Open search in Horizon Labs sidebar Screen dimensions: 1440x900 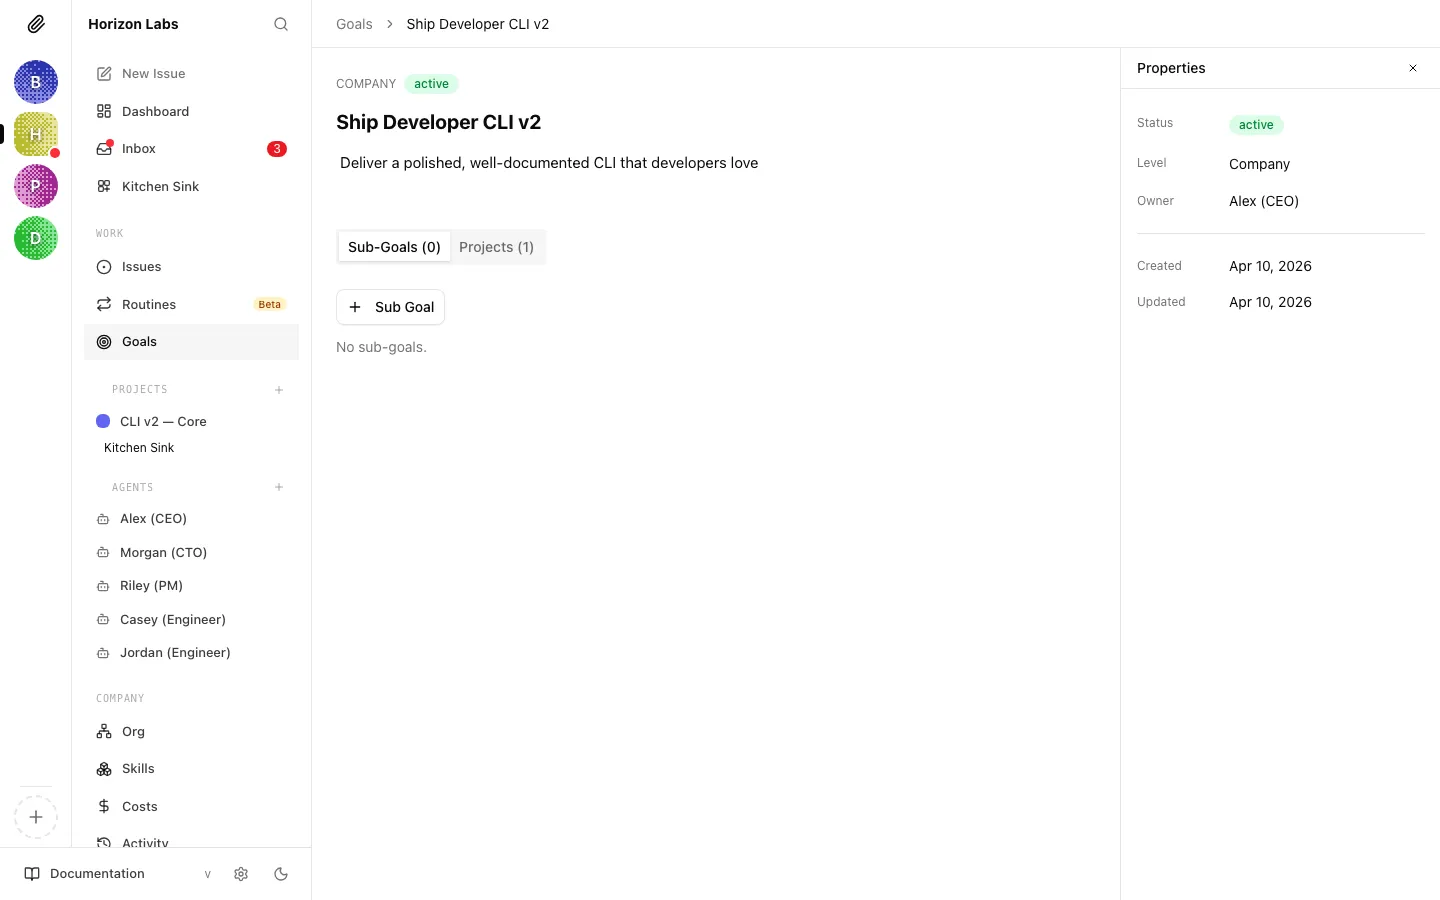point(281,24)
